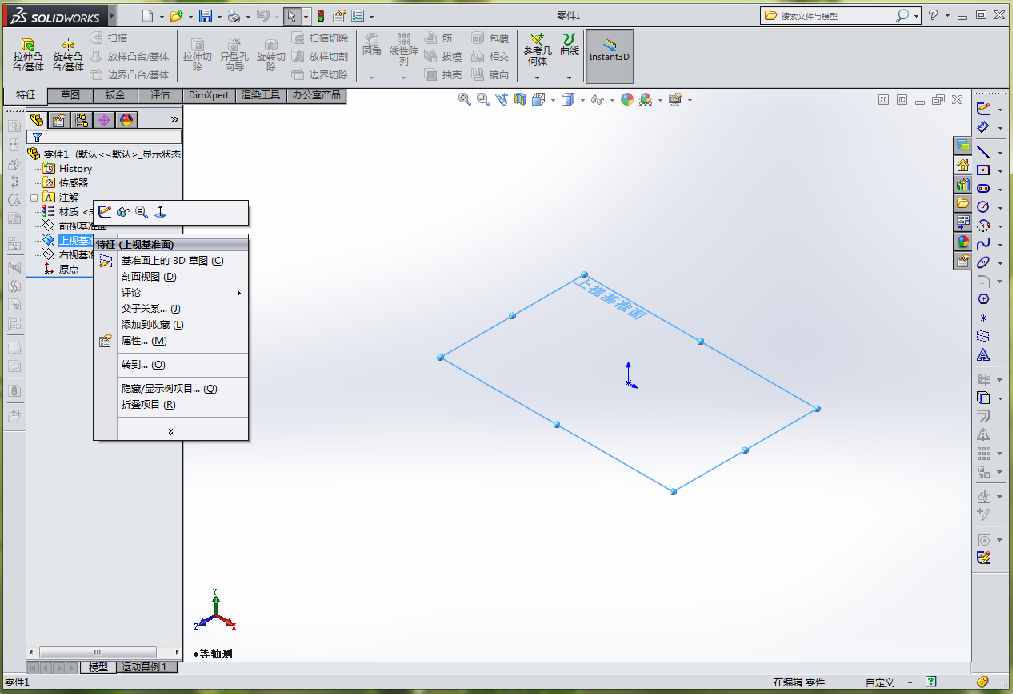Viewport: 1013px width, 694px height.
Task: Expand the dropdown under 参考几何体
Action: point(537,78)
